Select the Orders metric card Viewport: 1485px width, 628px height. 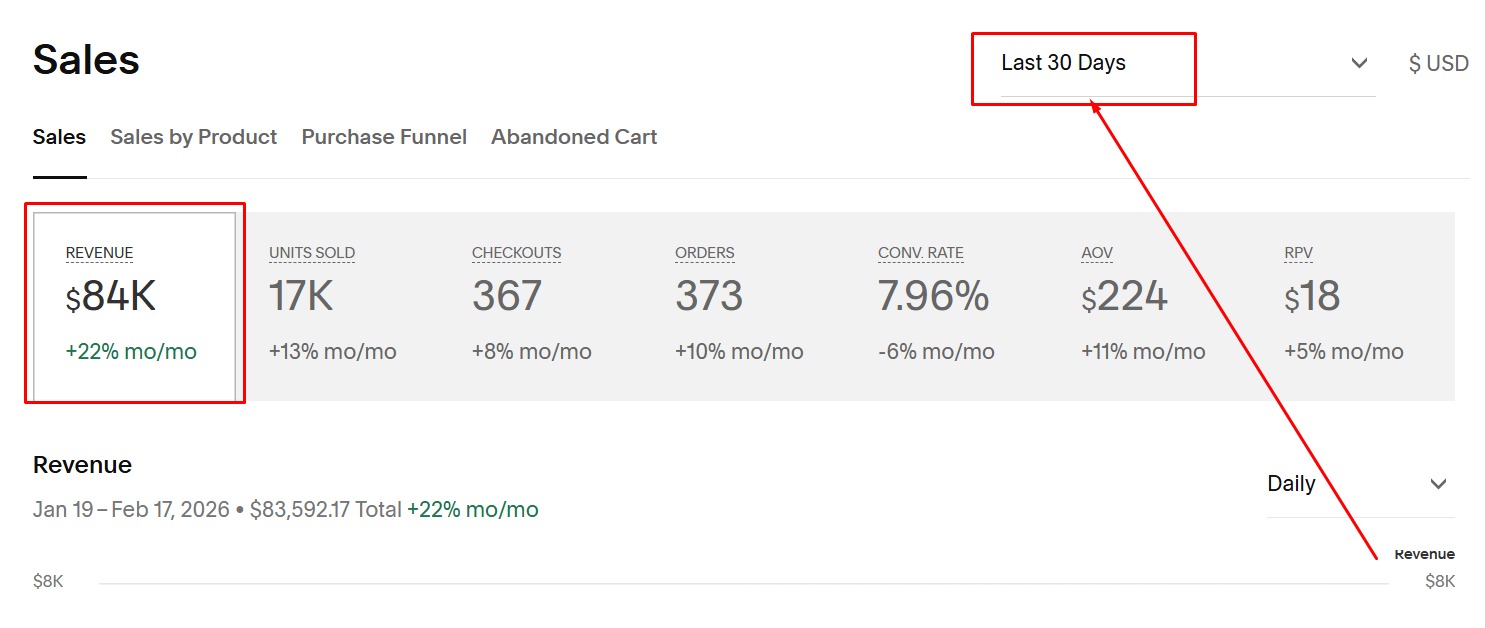click(x=744, y=305)
